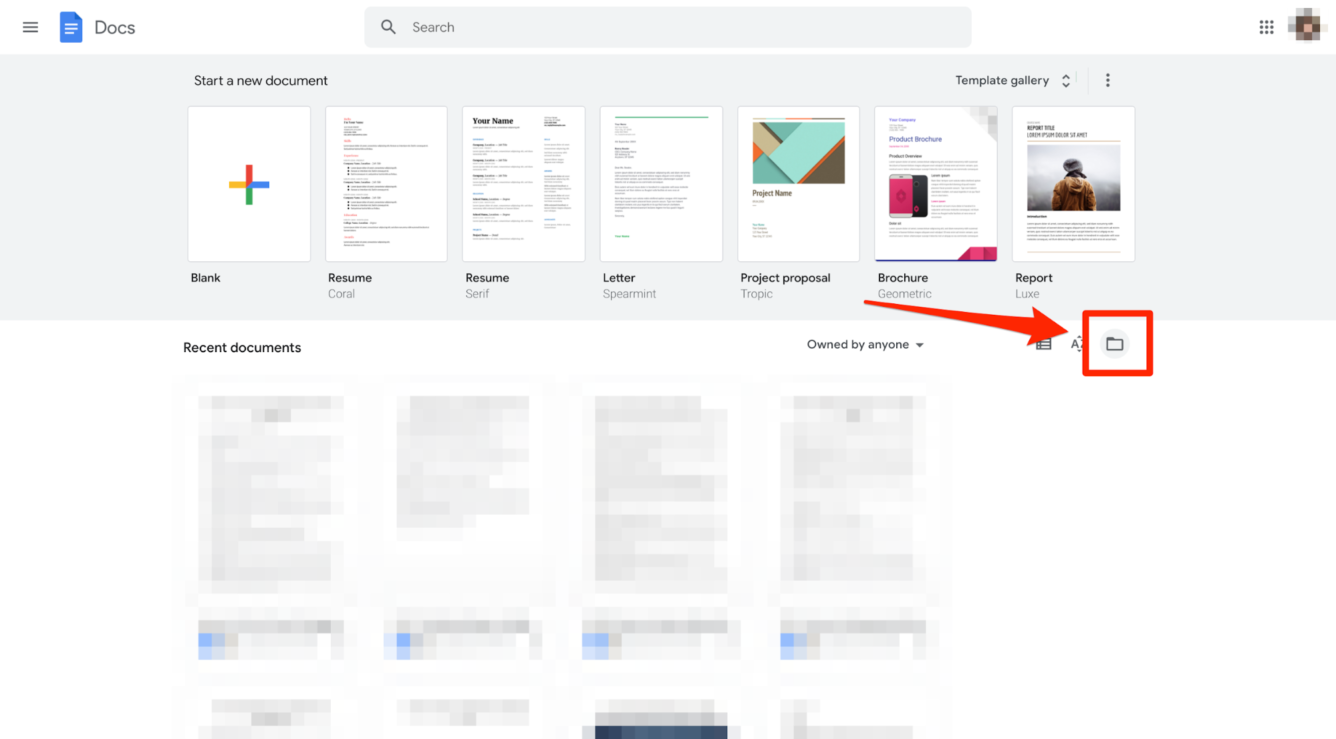Create a Blank document
1336x739 pixels.
click(249, 184)
